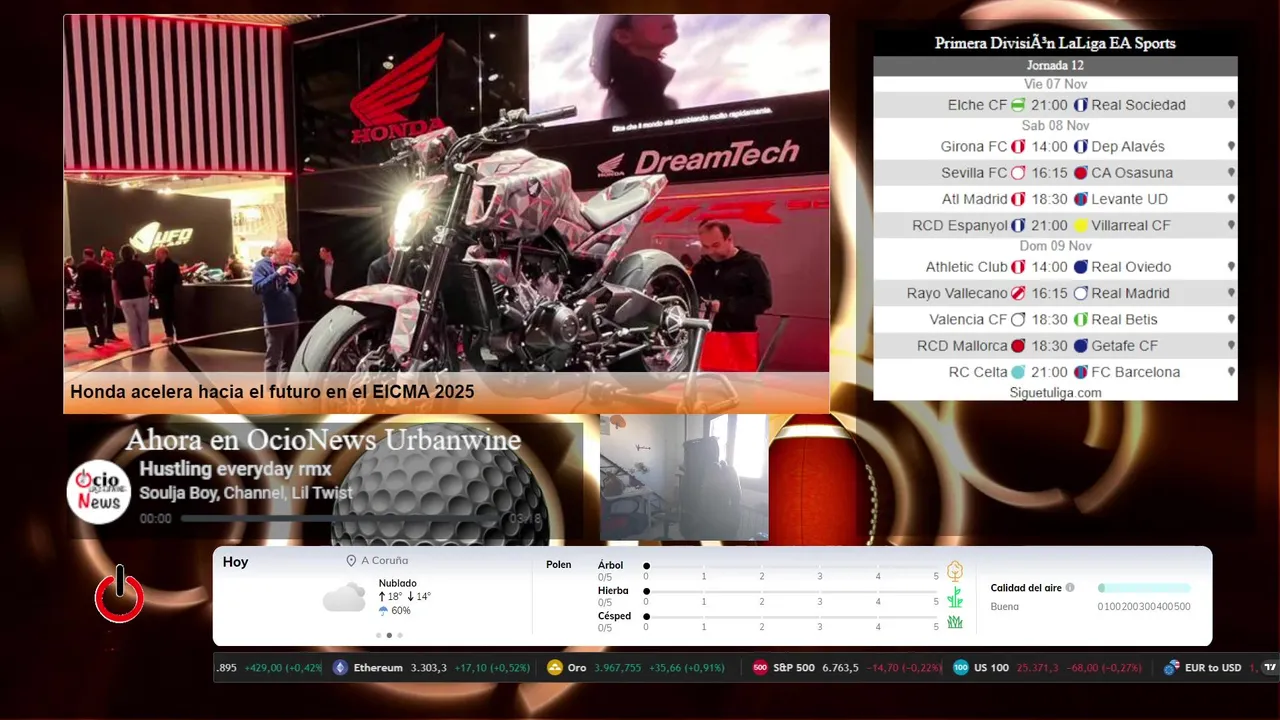Click the Vie 07 Nov date row

coord(1055,84)
